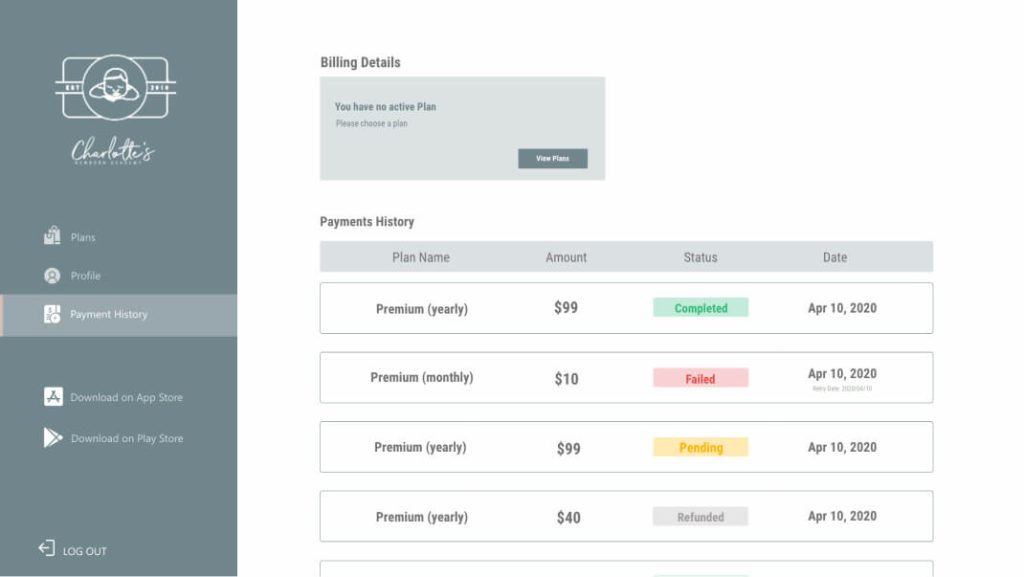
Task: Click the View Plans button
Action: [x=552, y=158]
